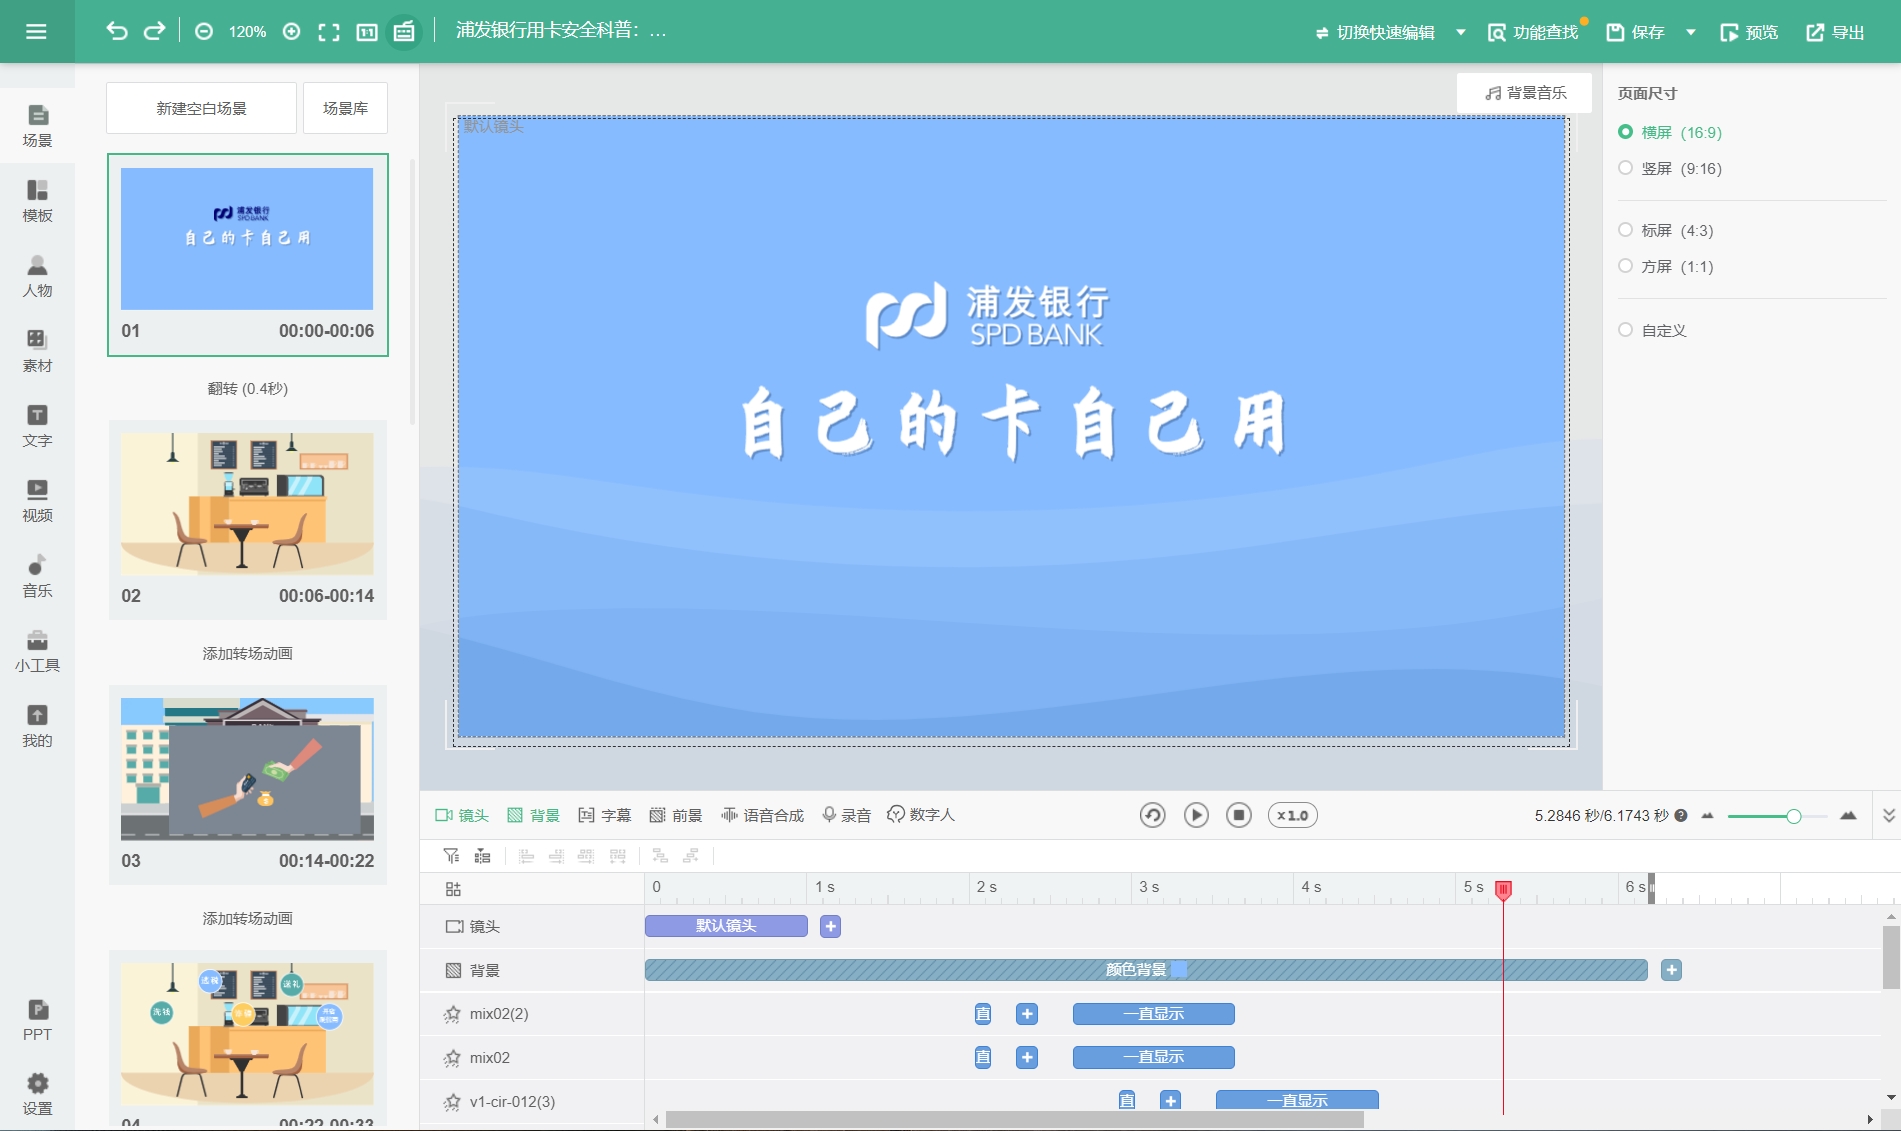
Task: Open the PPT import panel
Action: pos(37,1020)
